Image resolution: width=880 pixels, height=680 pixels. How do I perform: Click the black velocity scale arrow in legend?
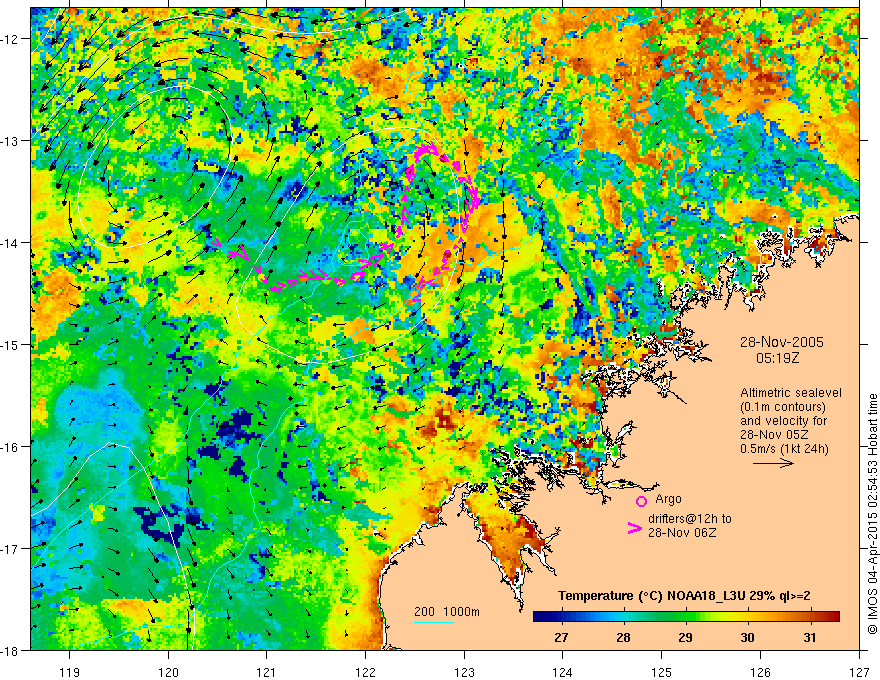click(x=773, y=463)
